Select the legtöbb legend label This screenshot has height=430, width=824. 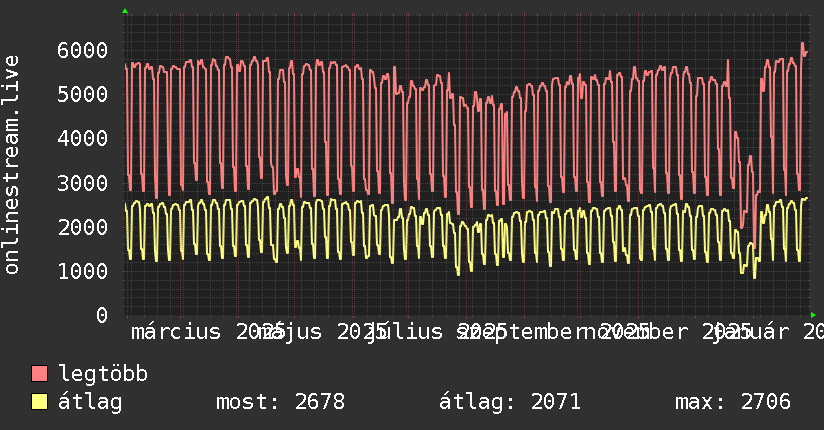coord(103,374)
